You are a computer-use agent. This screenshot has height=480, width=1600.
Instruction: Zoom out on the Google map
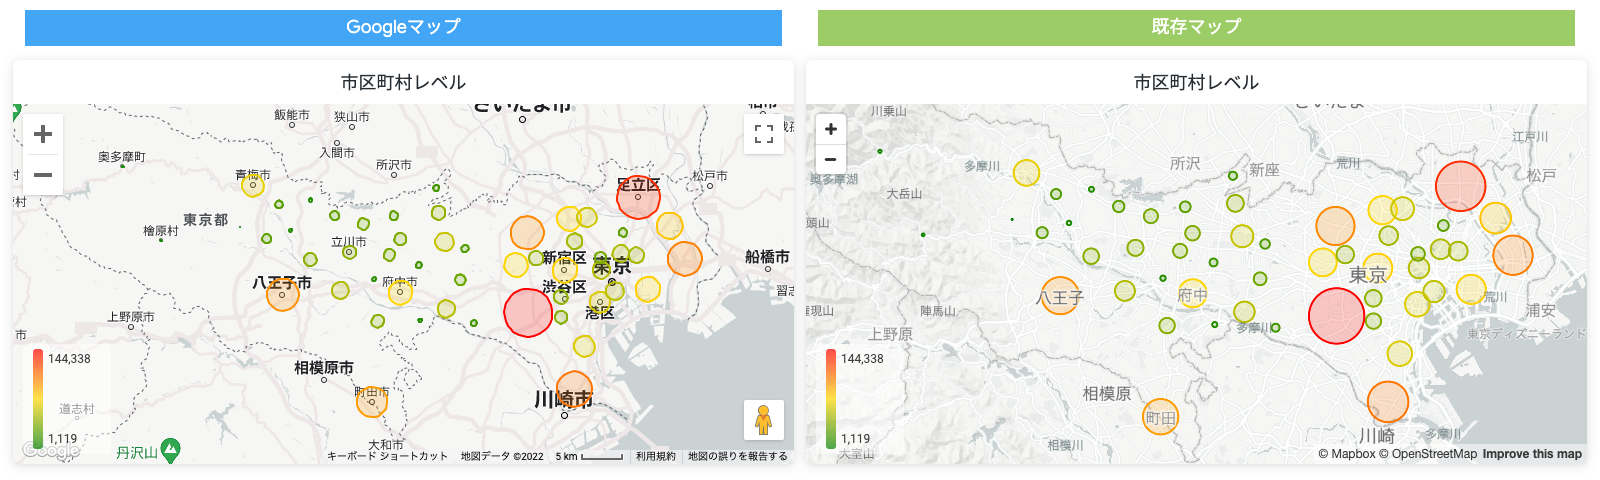coord(43,175)
